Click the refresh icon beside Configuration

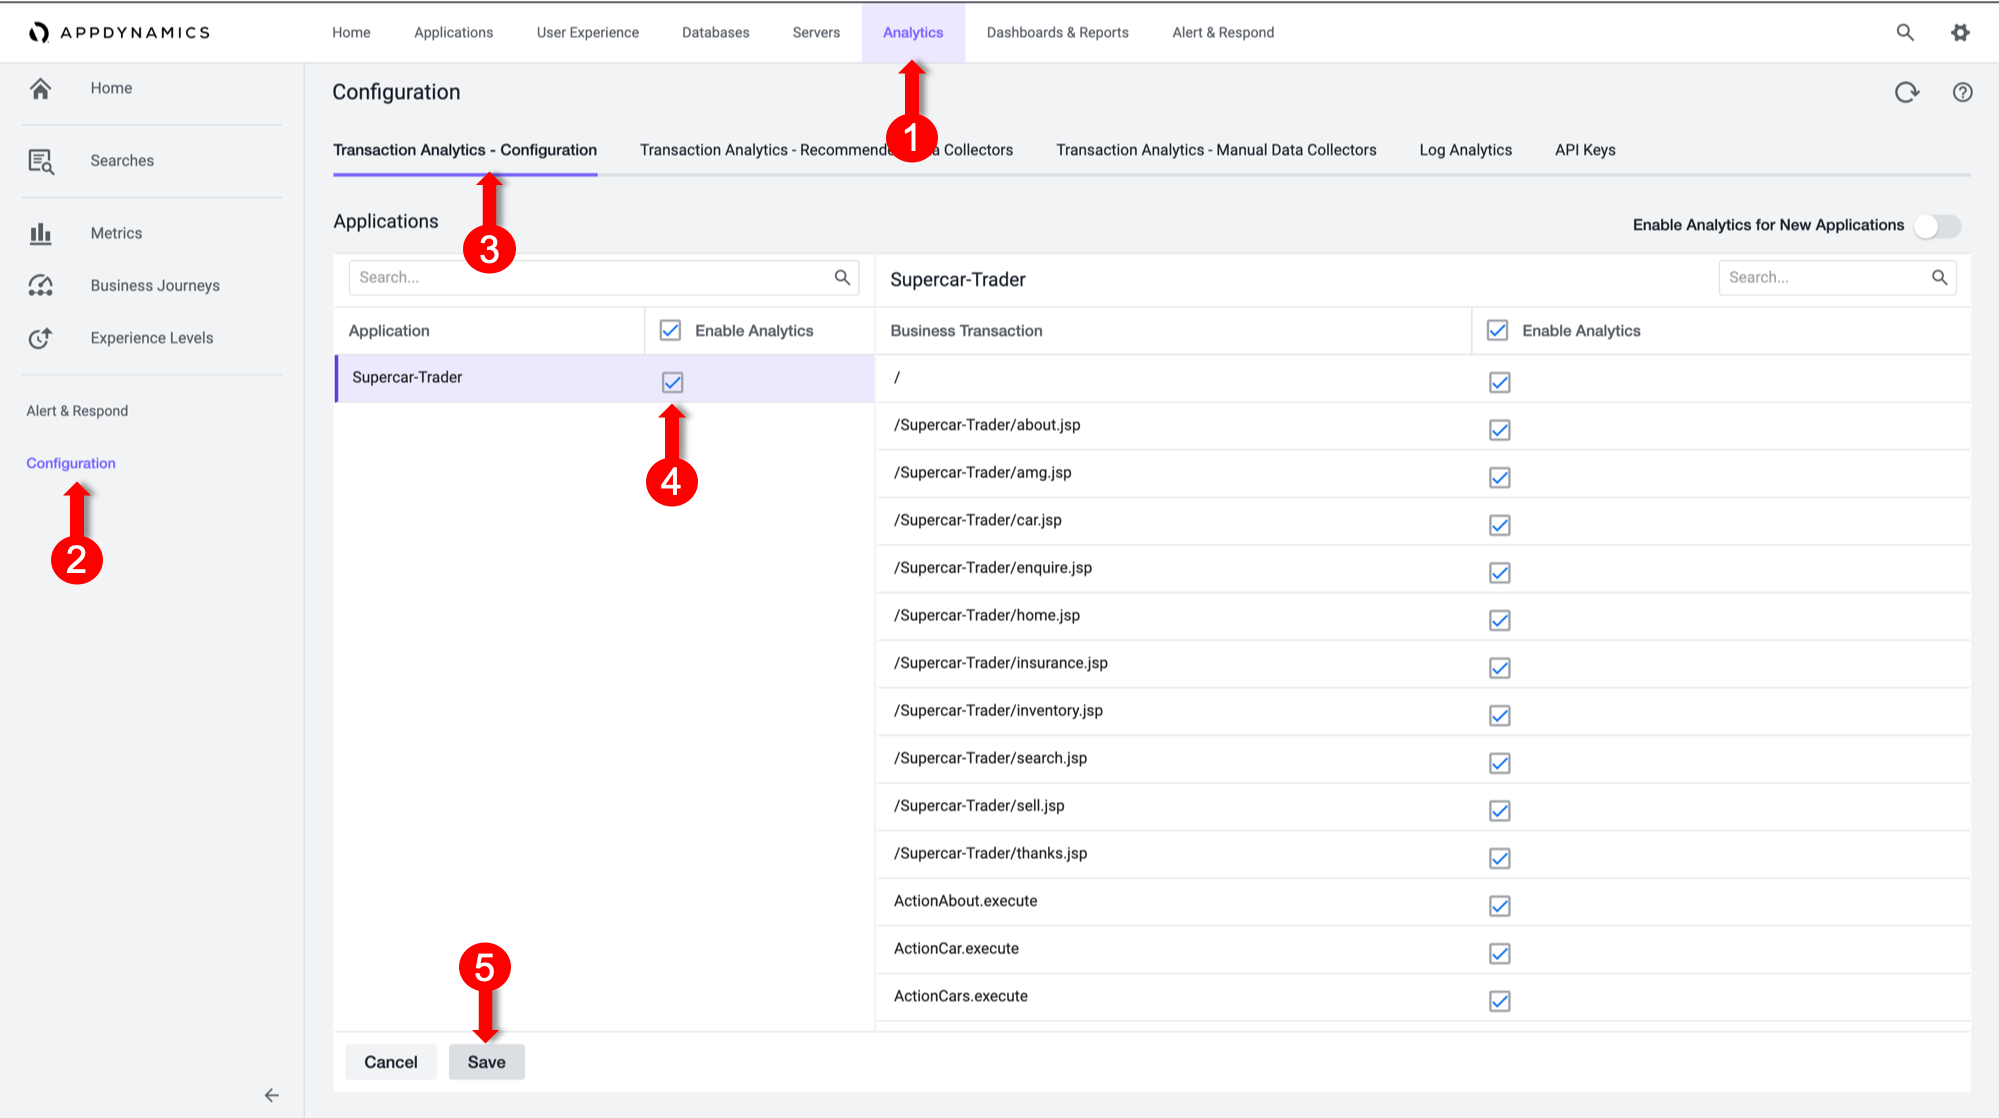click(x=1907, y=92)
